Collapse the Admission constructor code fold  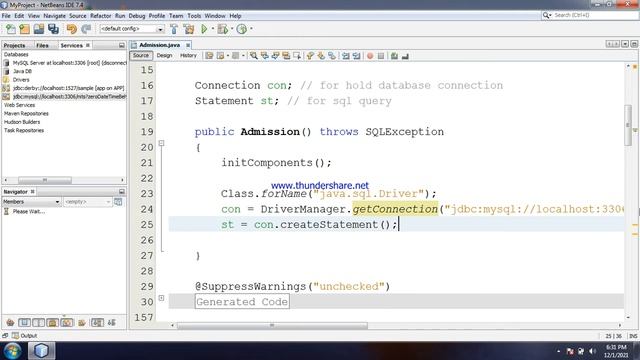(162, 143)
